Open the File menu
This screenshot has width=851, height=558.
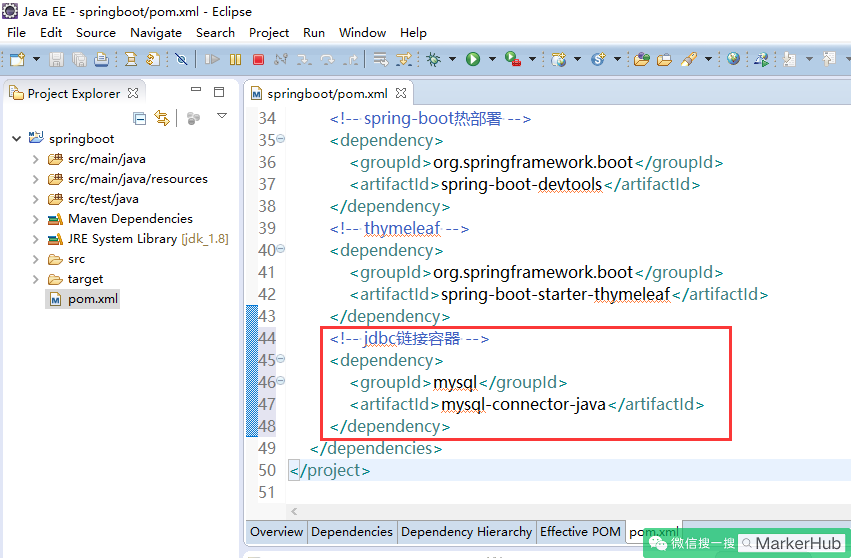coord(16,33)
